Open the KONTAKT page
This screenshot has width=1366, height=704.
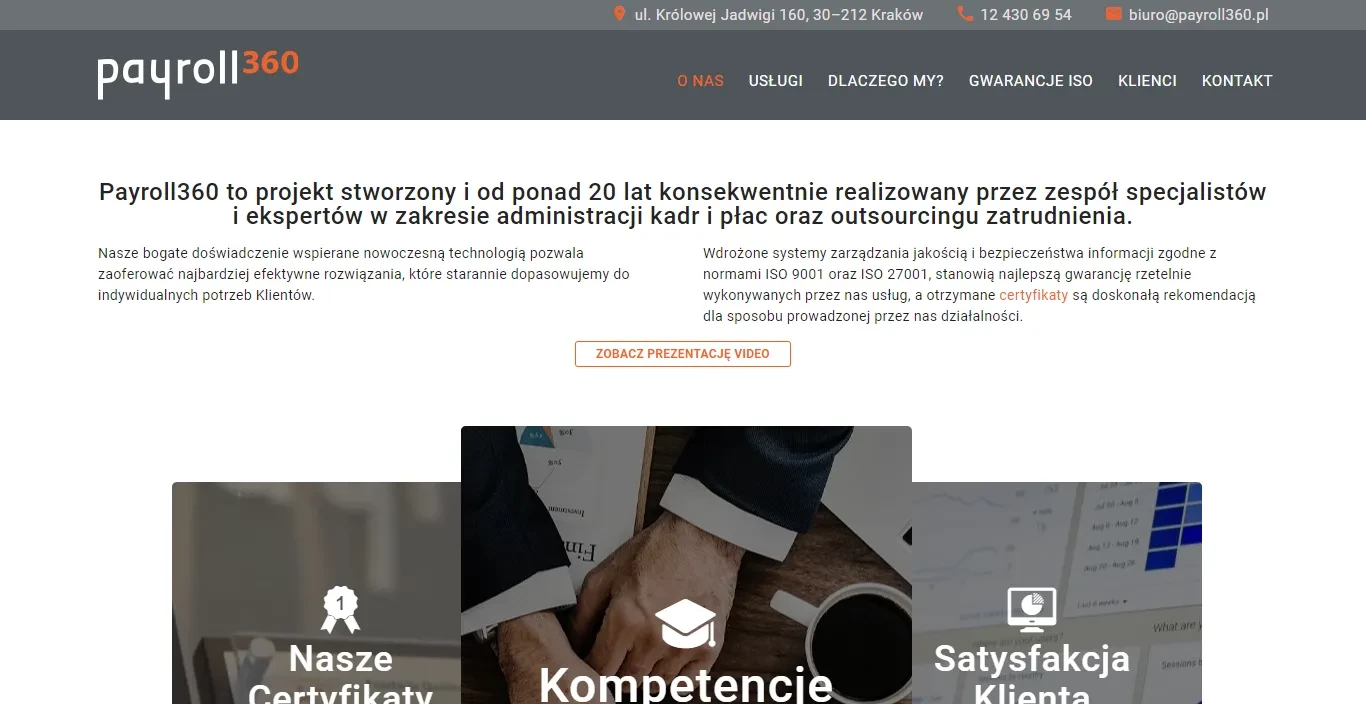click(1237, 81)
